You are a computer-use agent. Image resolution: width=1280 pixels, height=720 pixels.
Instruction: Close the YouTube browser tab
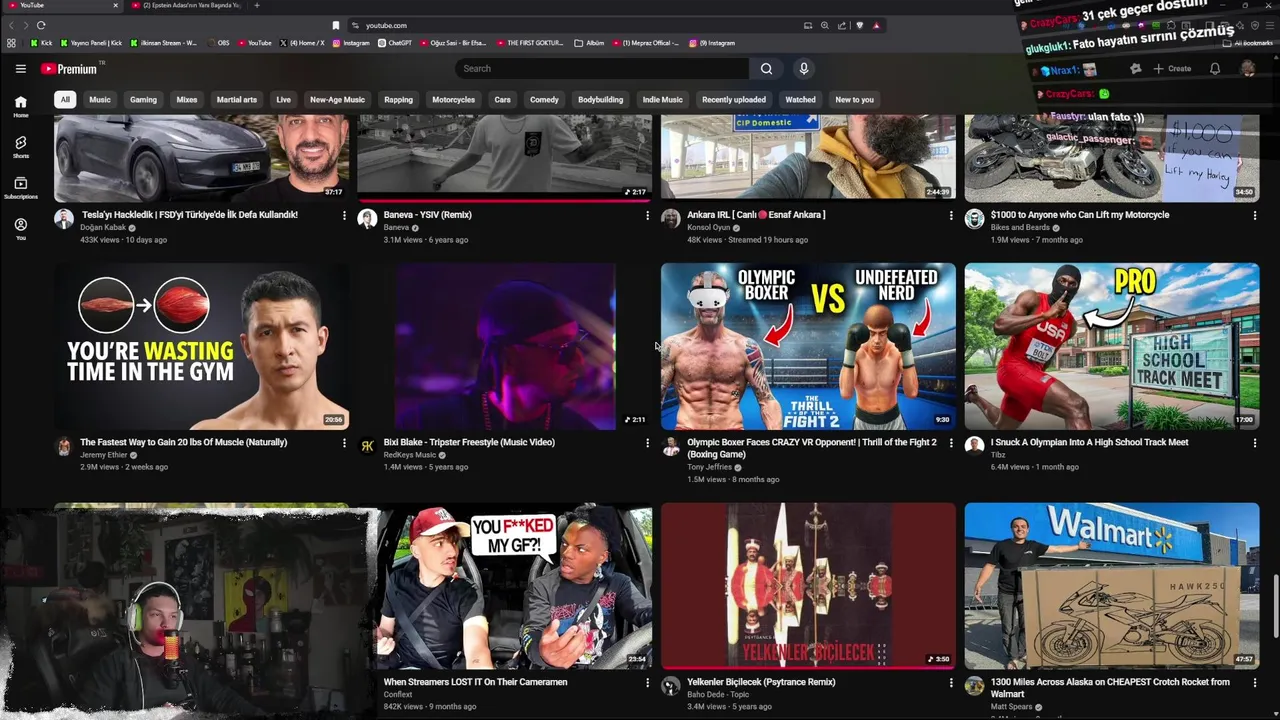[115, 5]
